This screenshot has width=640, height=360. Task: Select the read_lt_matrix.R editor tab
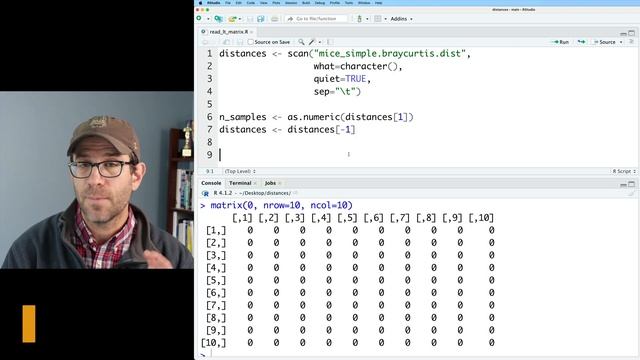click(x=229, y=32)
